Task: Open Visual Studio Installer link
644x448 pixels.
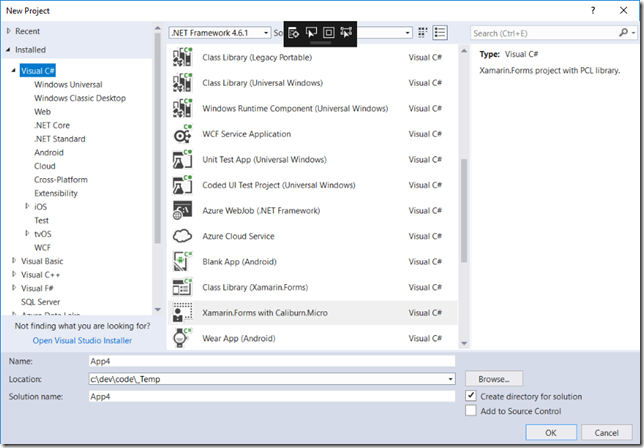Action: click(x=82, y=340)
